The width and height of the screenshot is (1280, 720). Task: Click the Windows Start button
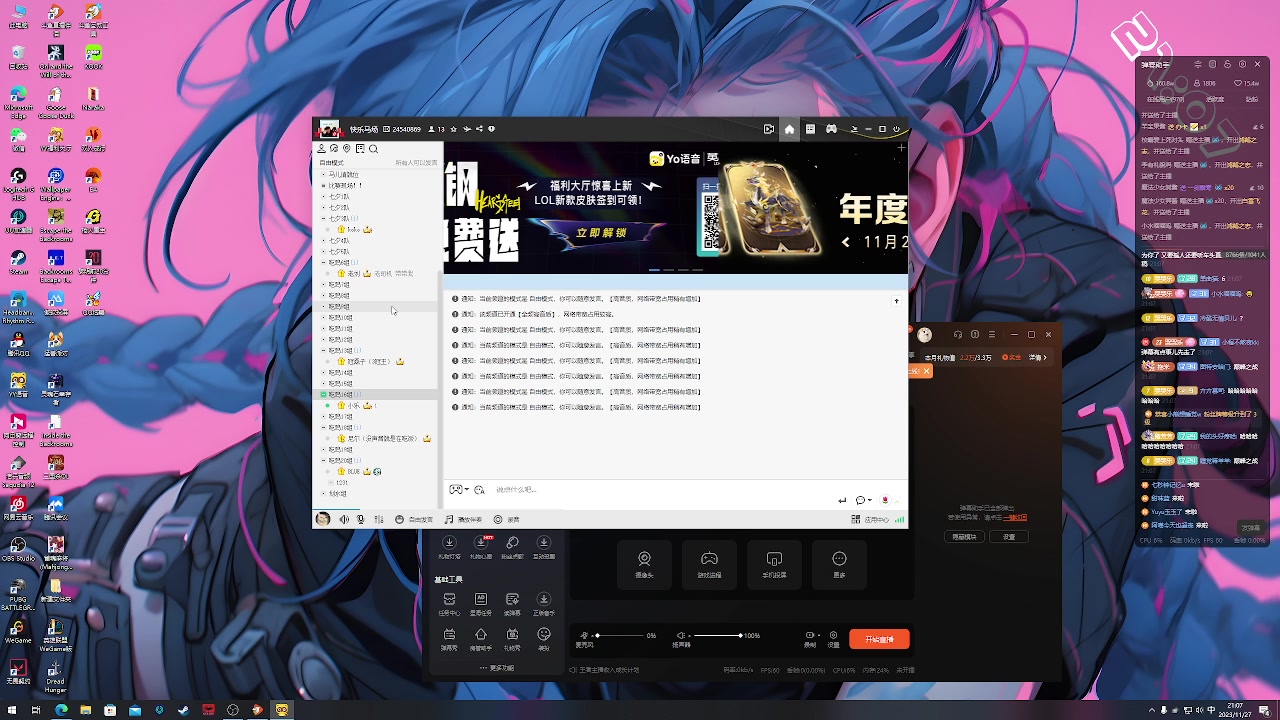(12, 710)
